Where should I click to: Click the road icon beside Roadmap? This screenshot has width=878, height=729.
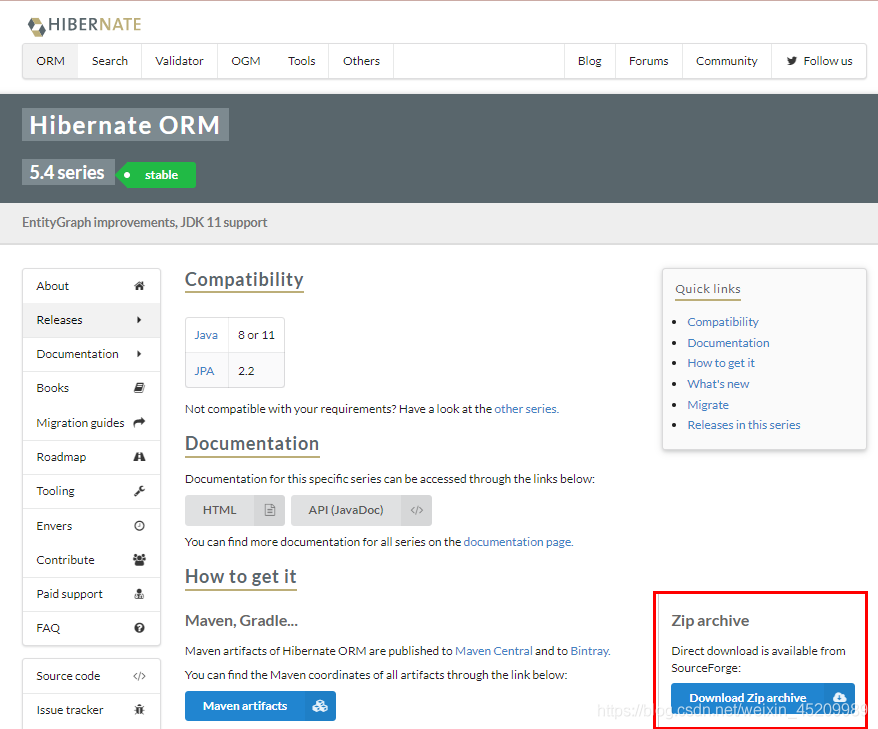click(139, 457)
